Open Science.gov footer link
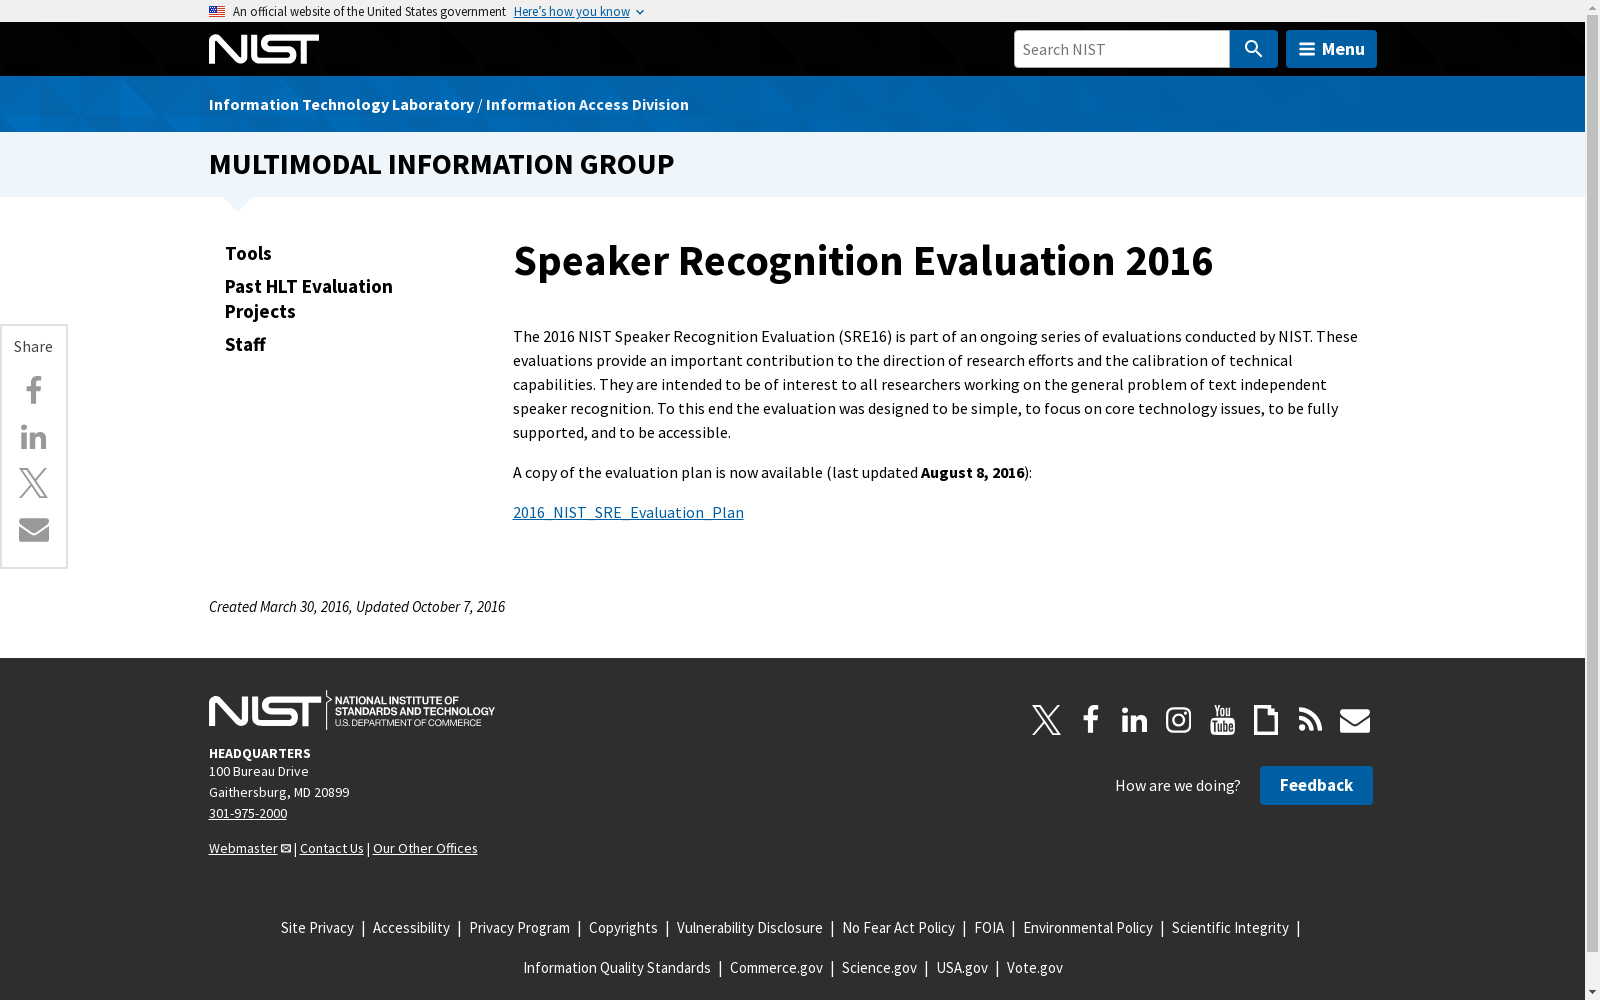Screen dimensions: 1600x1000 pos(879,968)
